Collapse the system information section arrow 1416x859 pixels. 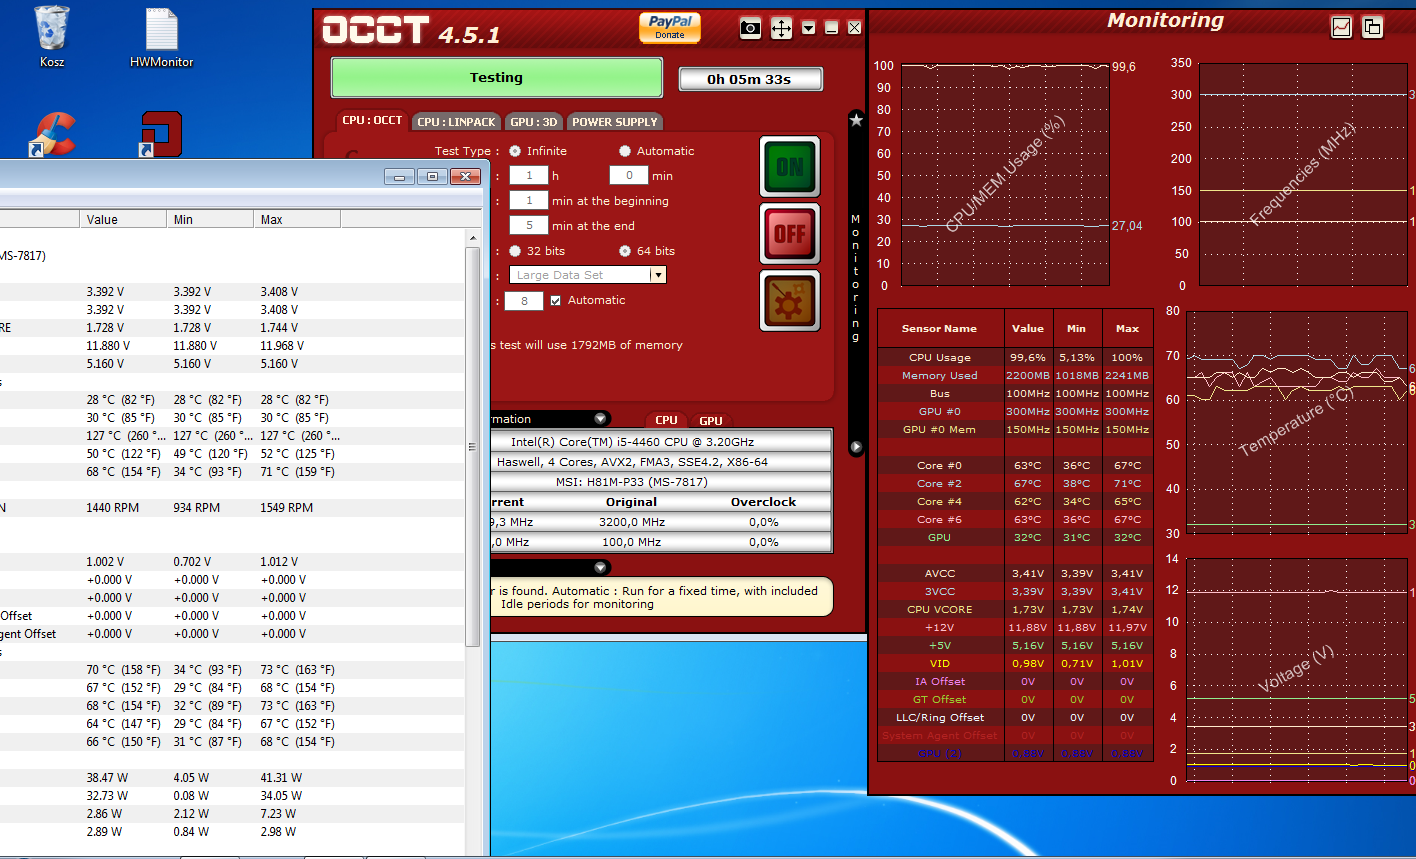coord(600,419)
